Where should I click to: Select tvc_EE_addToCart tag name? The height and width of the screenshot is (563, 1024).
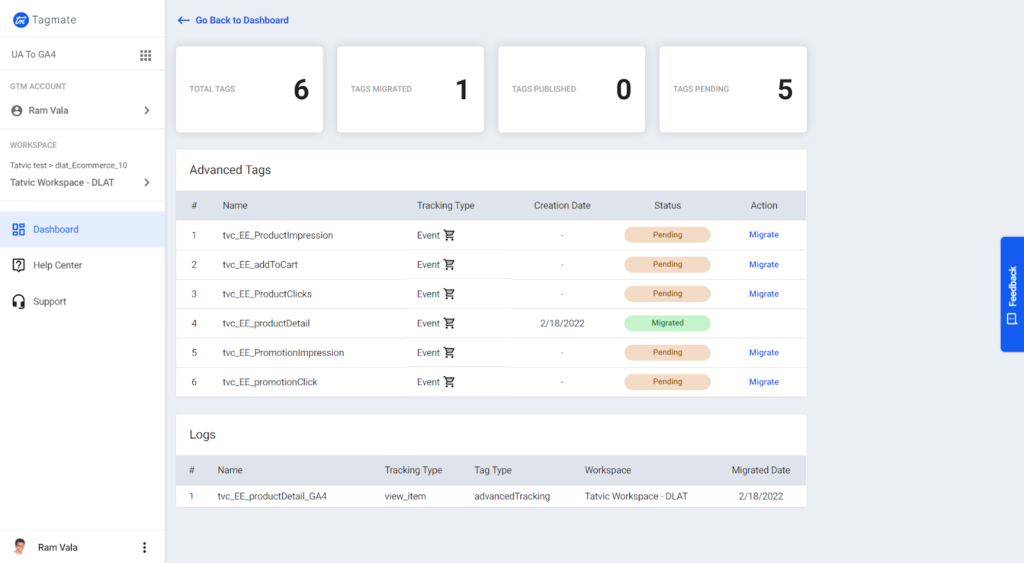260,265
